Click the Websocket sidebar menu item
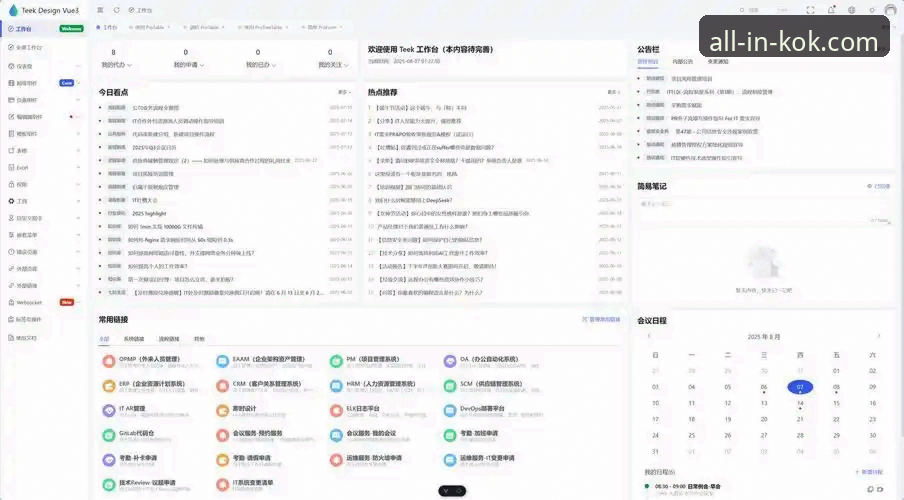The width and height of the screenshot is (904, 500). click(44, 302)
